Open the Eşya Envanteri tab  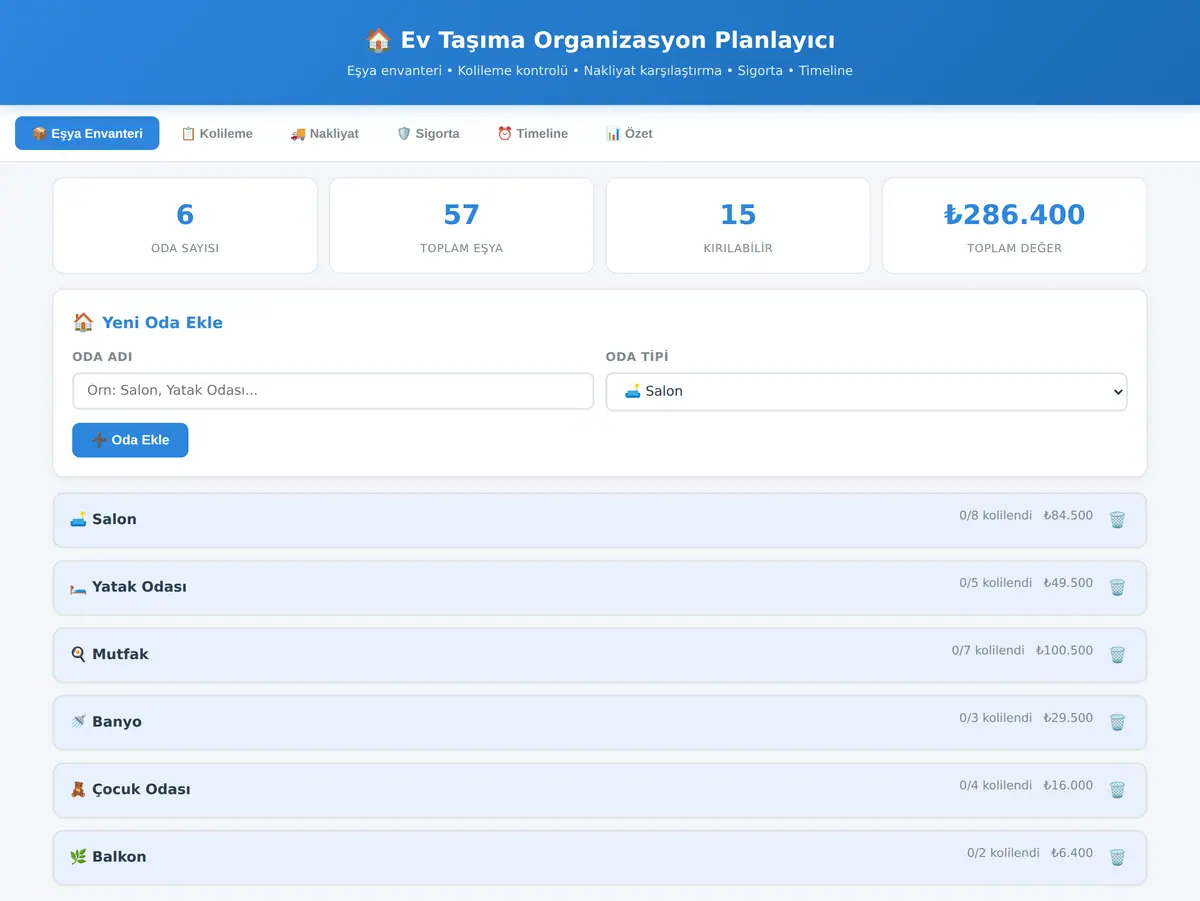[x=87, y=133]
